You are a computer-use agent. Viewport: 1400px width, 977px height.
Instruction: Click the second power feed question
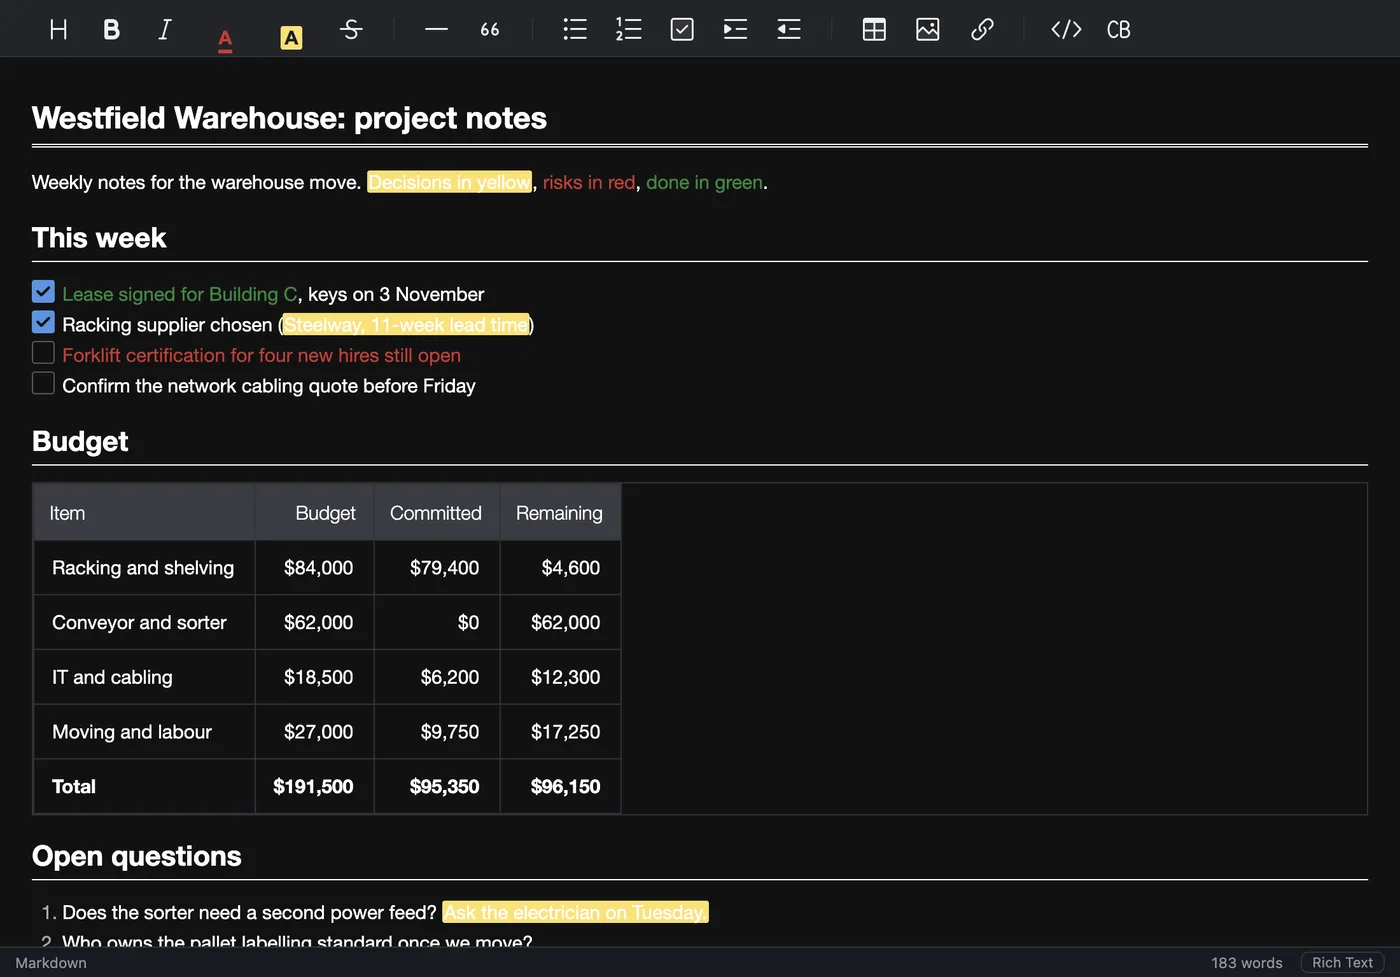click(x=249, y=912)
